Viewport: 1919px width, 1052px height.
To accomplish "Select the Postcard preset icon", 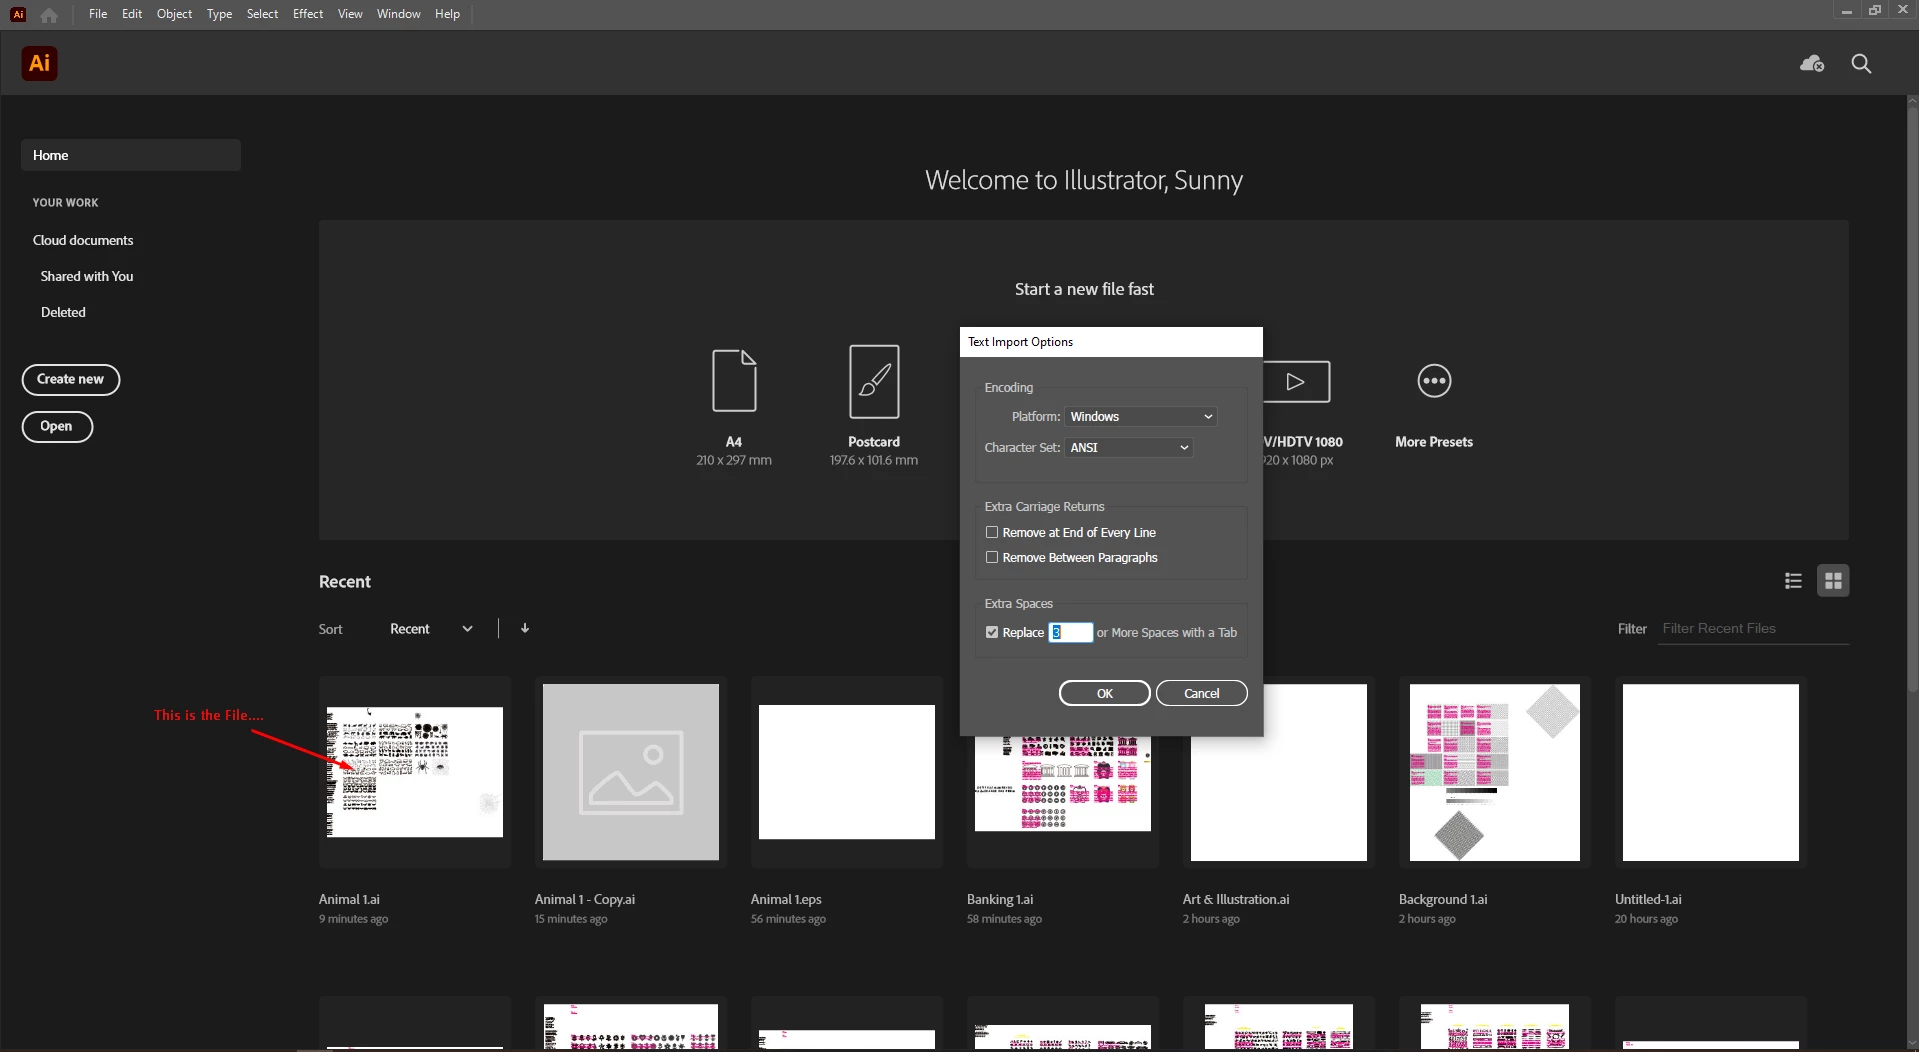I will point(874,381).
